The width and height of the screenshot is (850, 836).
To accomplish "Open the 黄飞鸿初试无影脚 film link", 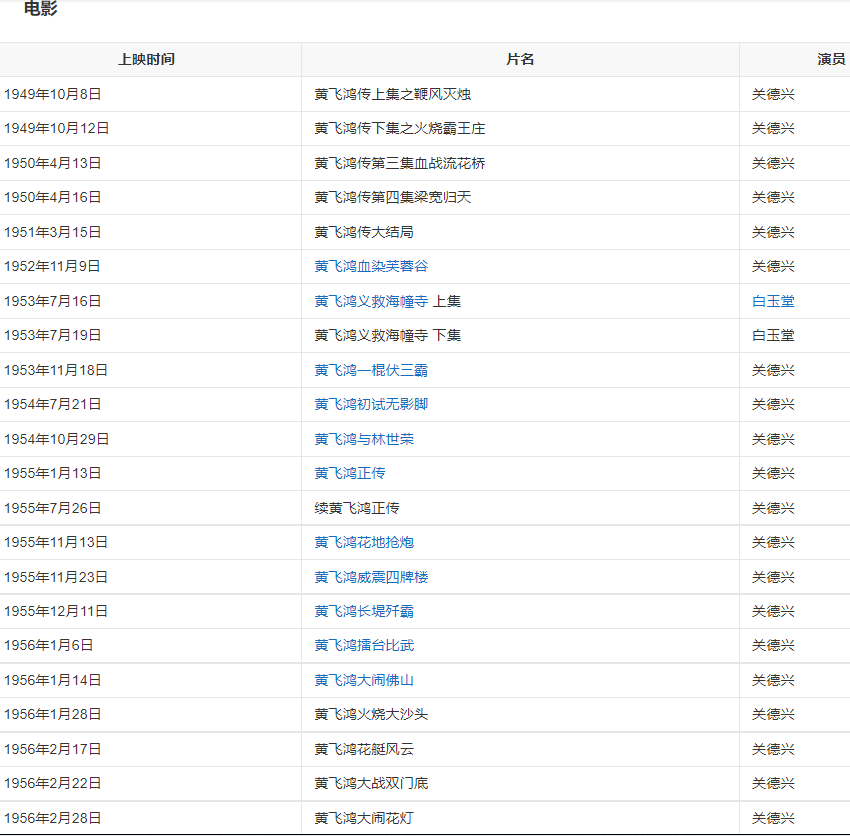I will [x=371, y=404].
